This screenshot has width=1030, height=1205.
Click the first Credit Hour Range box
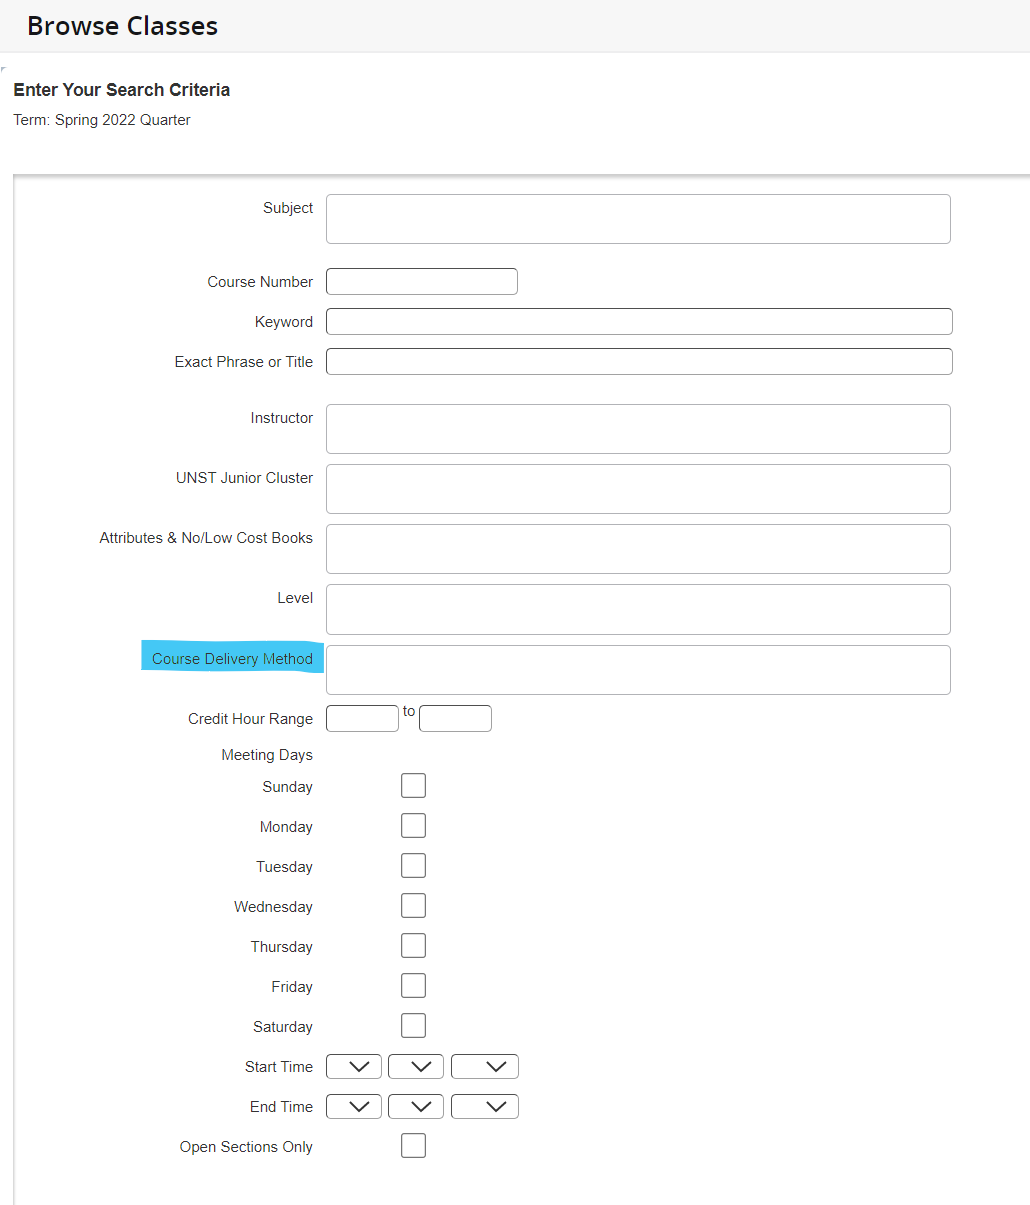point(362,718)
